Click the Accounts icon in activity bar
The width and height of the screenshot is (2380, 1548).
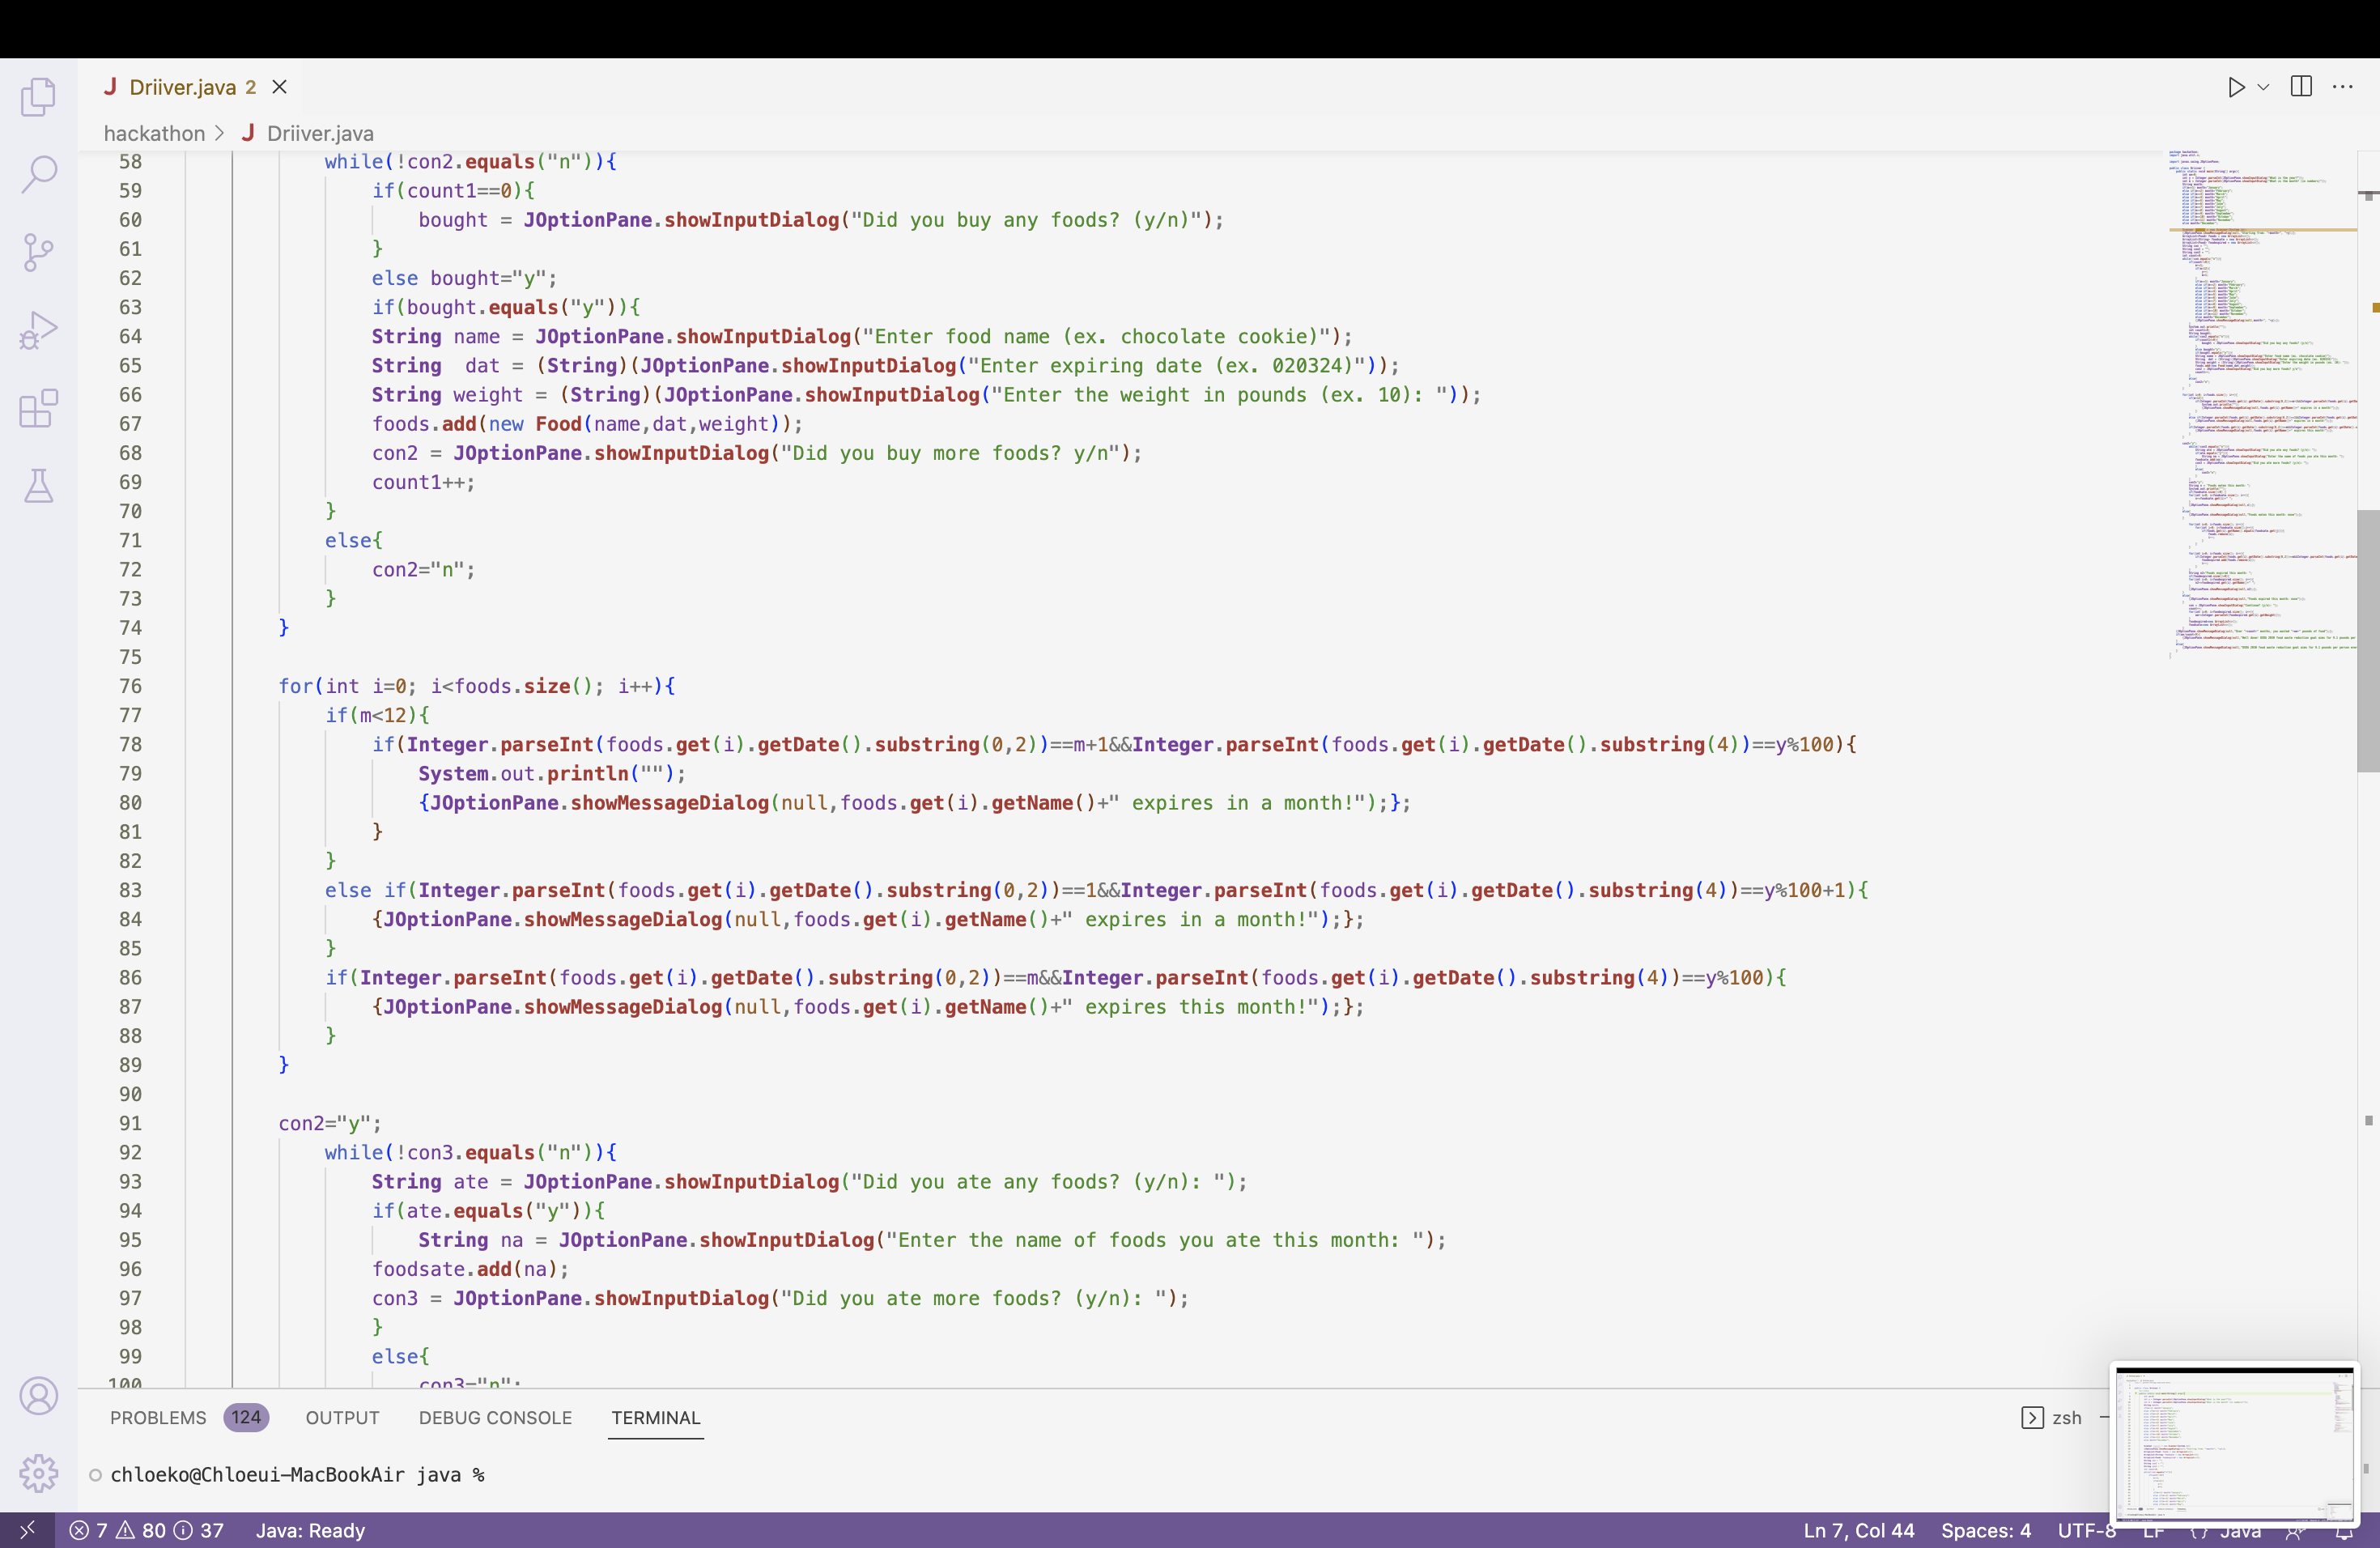38,1395
